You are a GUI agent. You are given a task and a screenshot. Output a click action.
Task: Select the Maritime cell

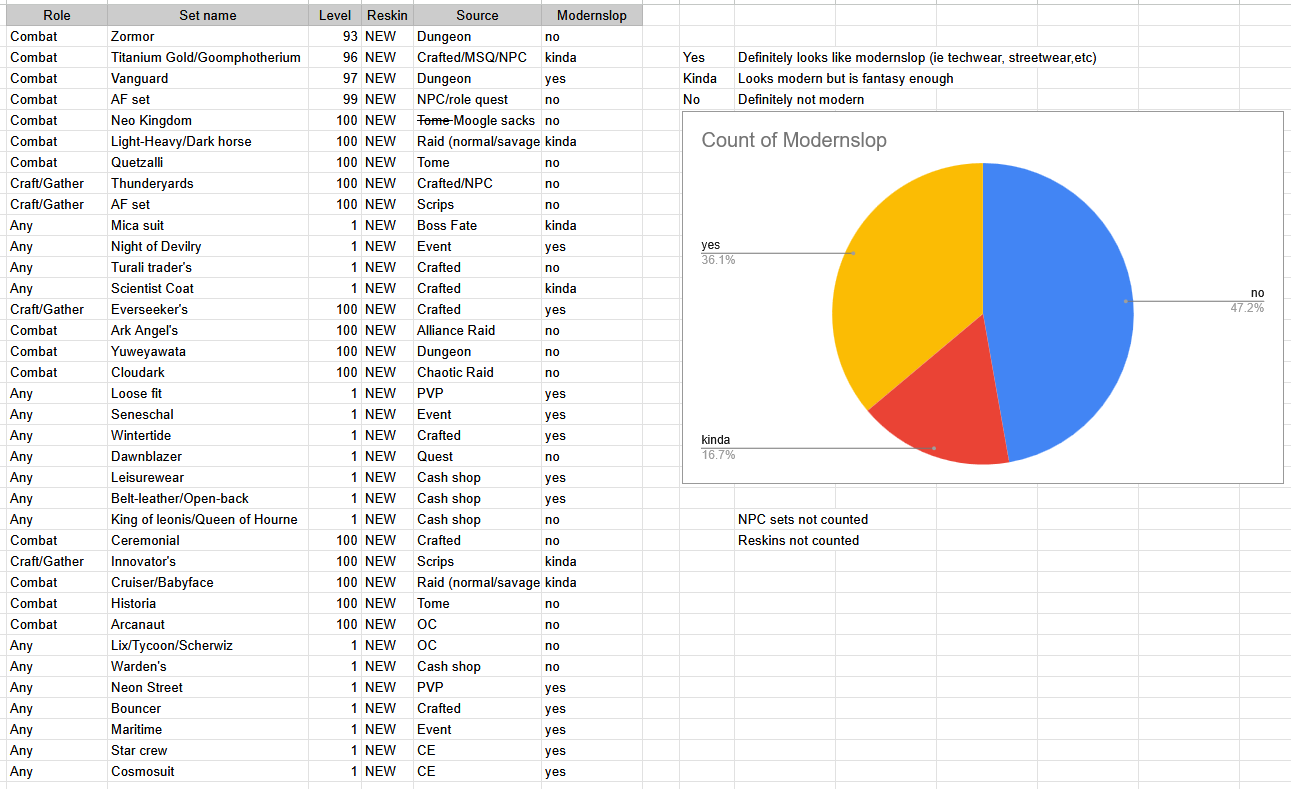click(x=208, y=729)
